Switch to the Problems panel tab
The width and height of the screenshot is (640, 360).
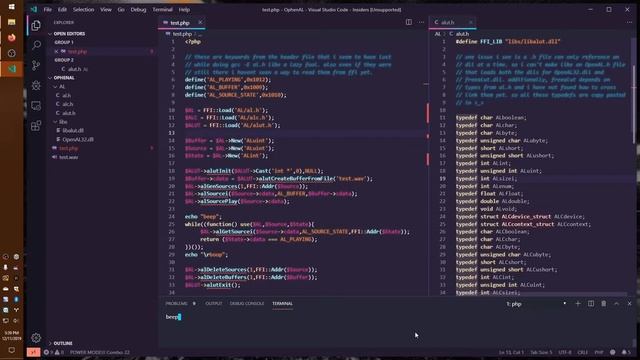coord(177,304)
